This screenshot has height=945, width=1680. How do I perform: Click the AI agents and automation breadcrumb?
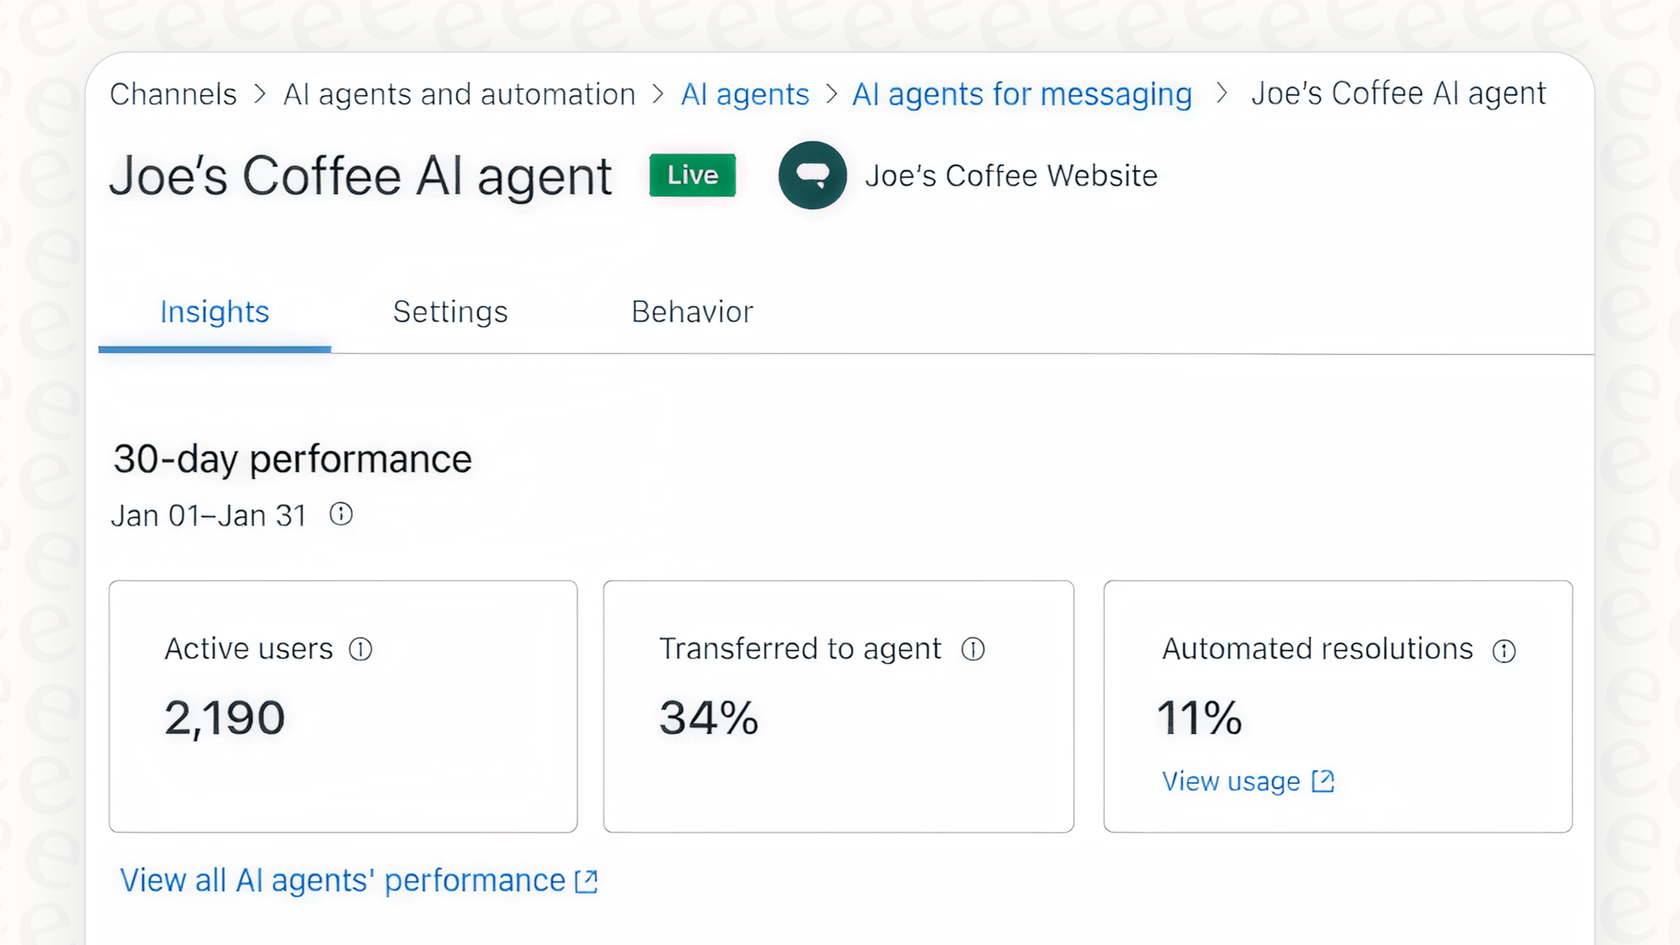[459, 93]
